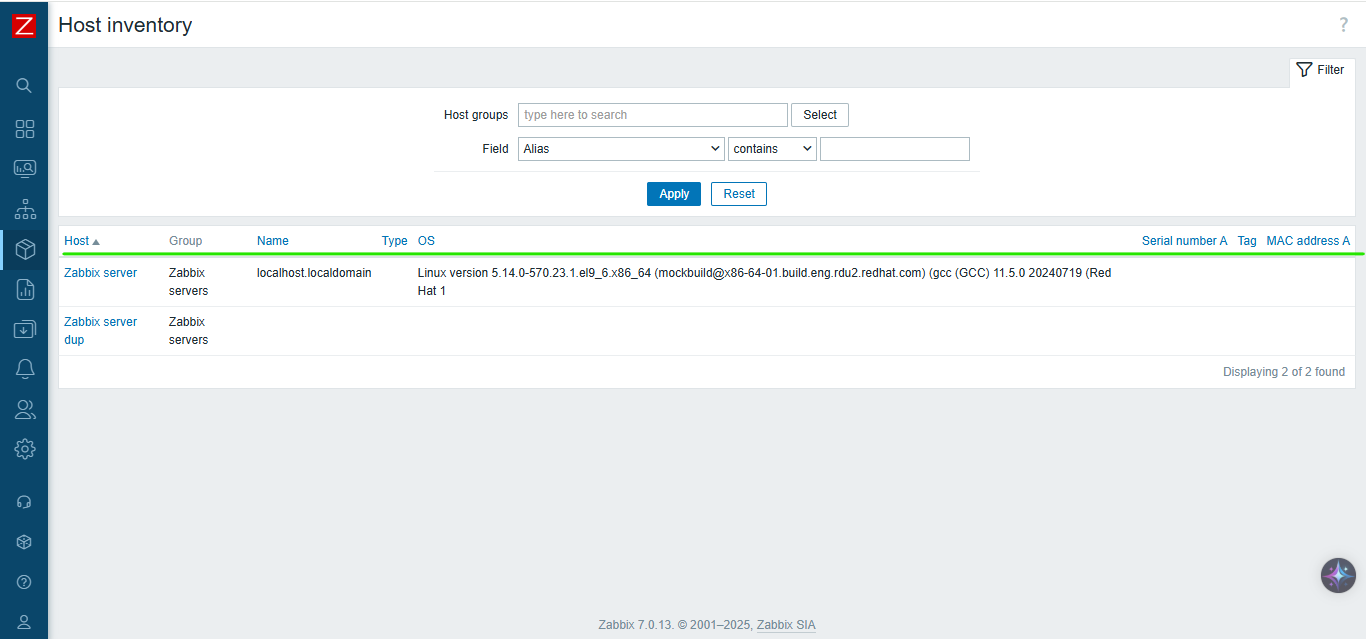Click the page help question mark
The image size is (1366, 639).
click(x=1344, y=25)
